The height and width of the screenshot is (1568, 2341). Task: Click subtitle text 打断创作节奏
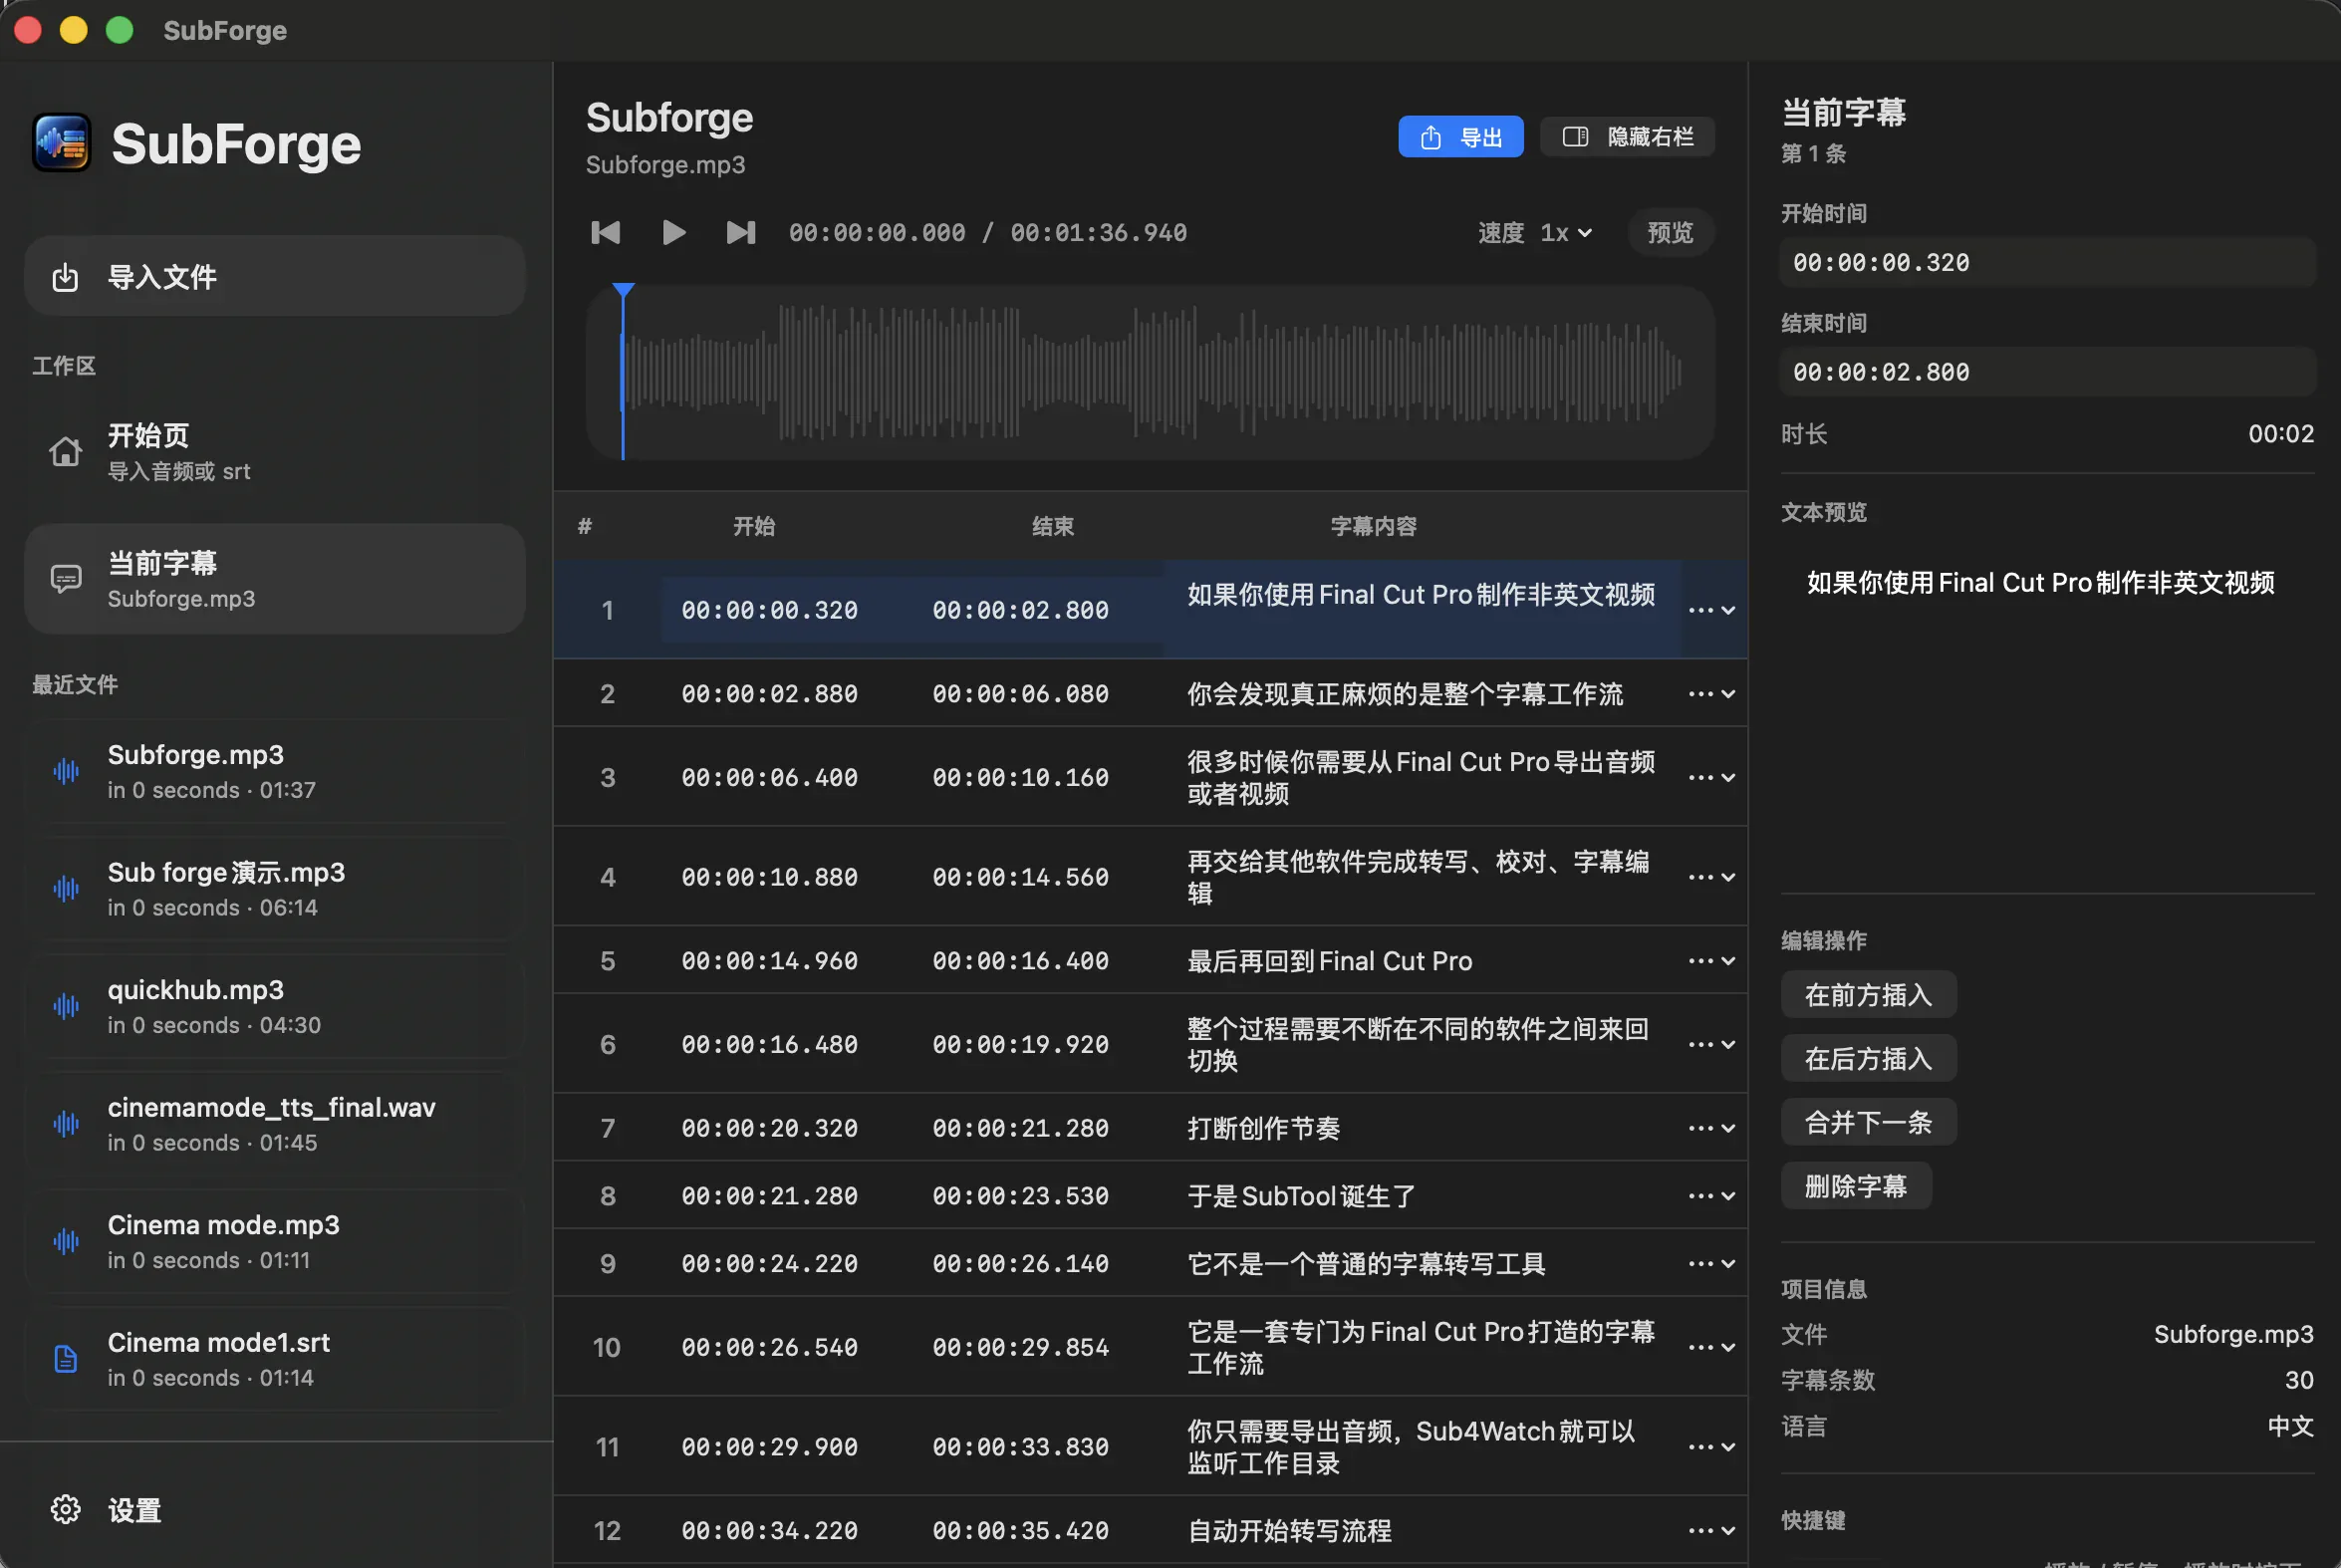click(x=1263, y=1128)
